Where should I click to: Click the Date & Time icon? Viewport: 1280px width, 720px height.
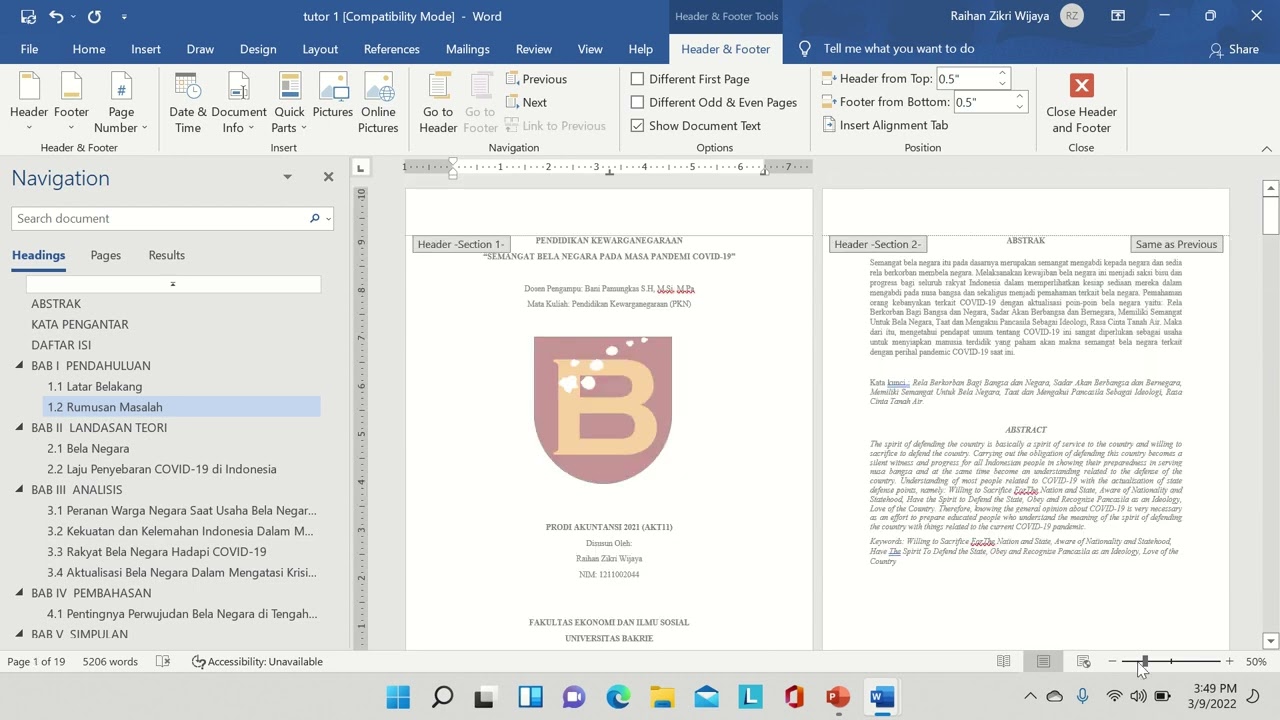[x=187, y=90]
